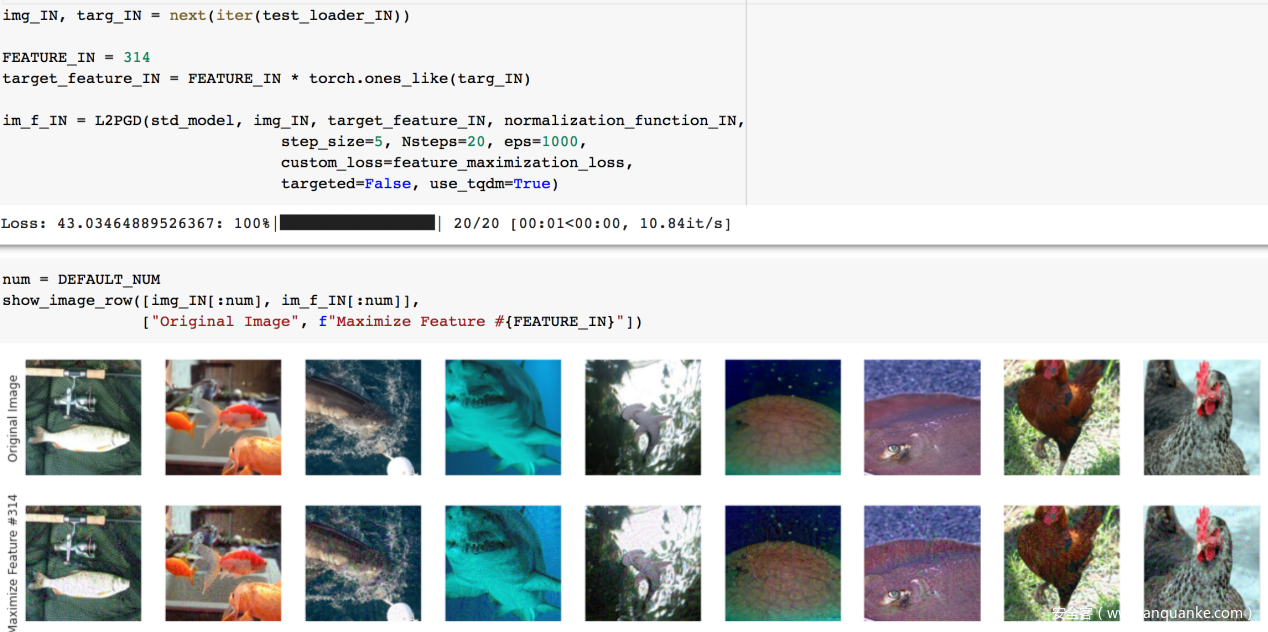Click the feature-maximized hammerhead shark image
Viewport: 1268px width, 632px height.
[x=643, y=563]
